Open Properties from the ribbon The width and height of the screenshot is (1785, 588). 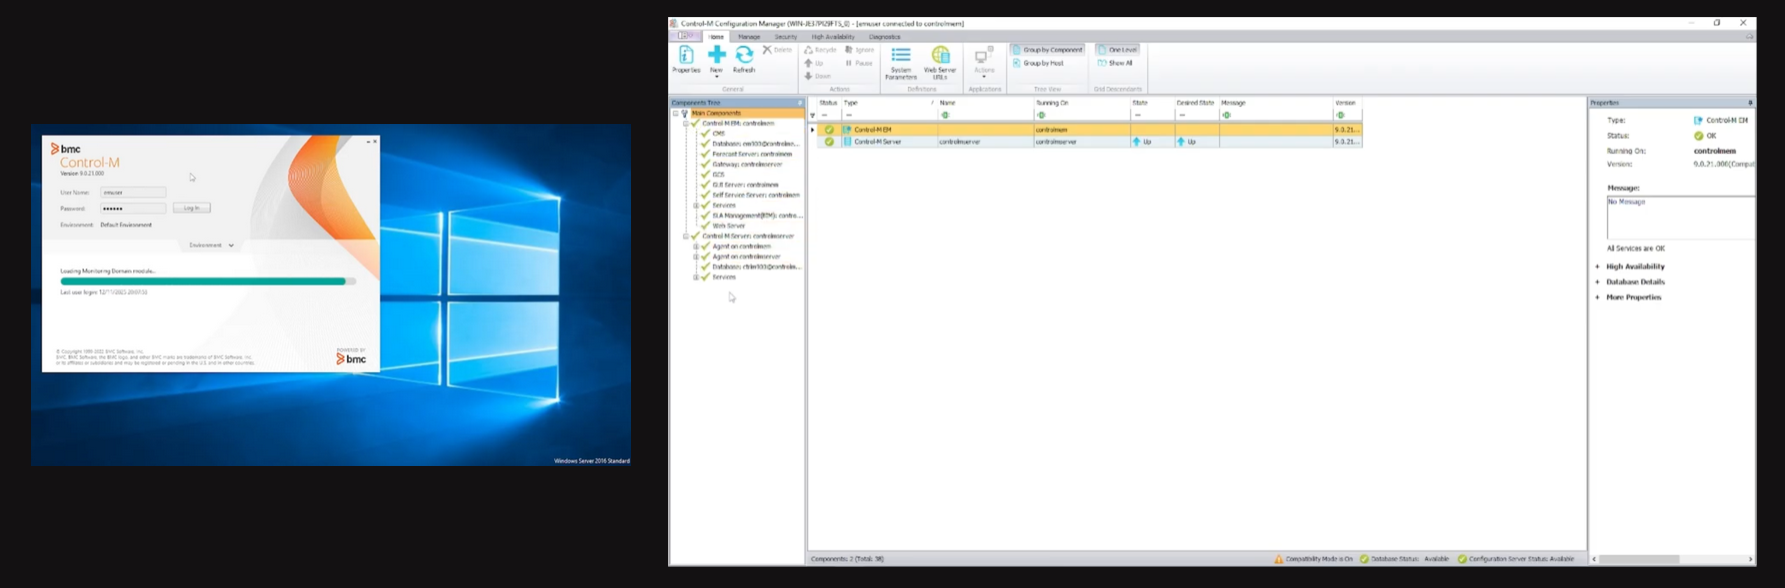[x=686, y=59]
